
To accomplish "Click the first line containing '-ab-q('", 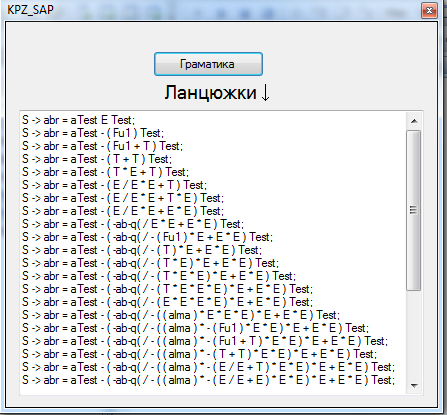I will point(133,224).
